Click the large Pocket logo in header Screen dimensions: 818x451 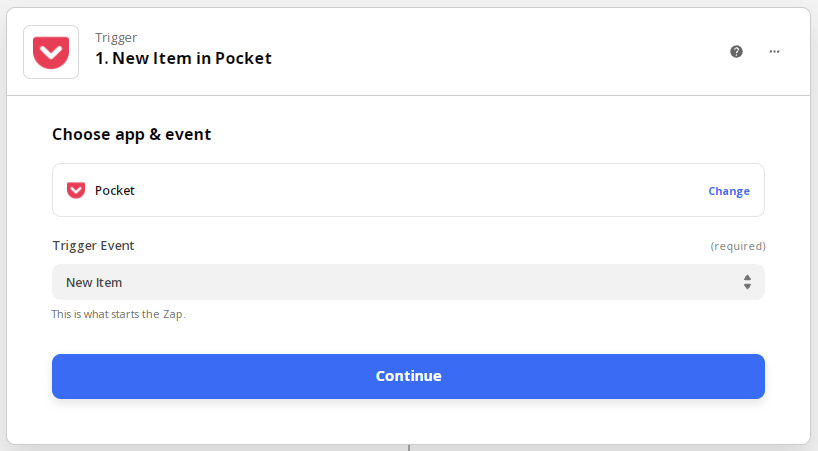click(x=51, y=52)
